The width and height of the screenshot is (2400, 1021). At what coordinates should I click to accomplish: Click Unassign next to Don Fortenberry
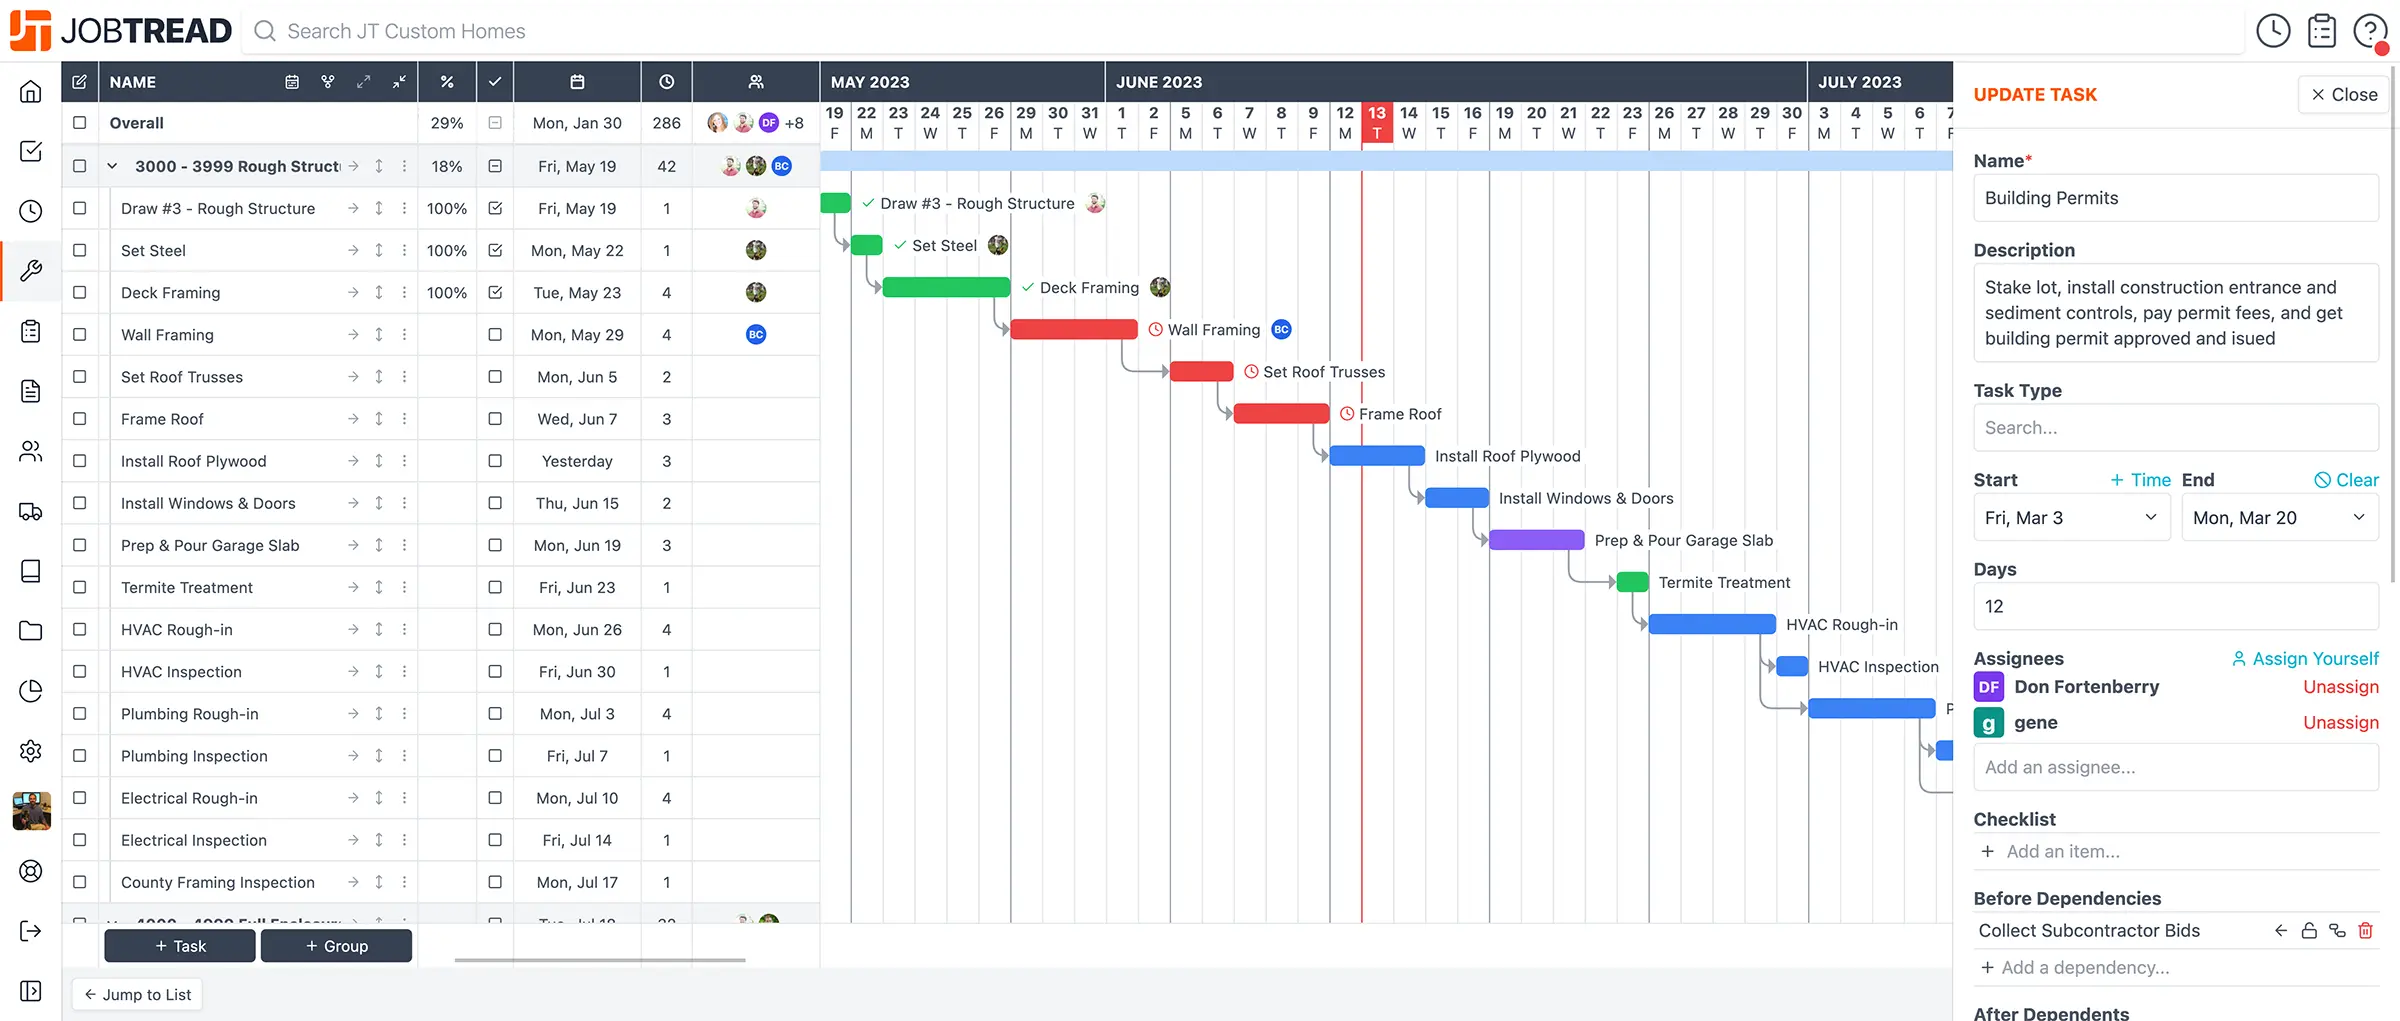pos(2340,687)
